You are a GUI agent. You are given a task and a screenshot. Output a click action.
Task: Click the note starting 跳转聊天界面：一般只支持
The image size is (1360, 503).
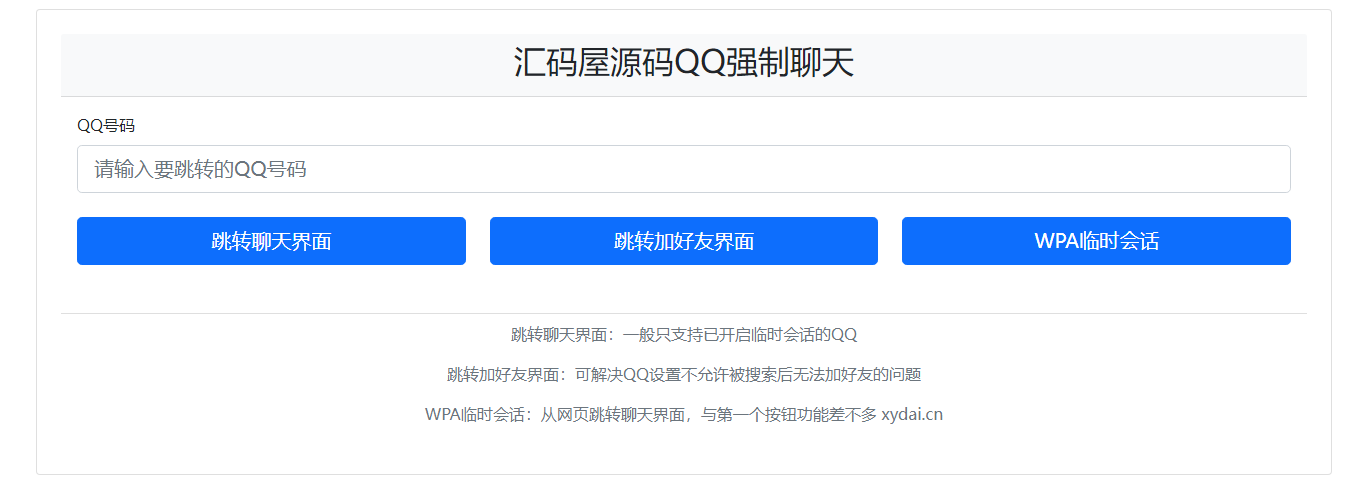(684, 335)
